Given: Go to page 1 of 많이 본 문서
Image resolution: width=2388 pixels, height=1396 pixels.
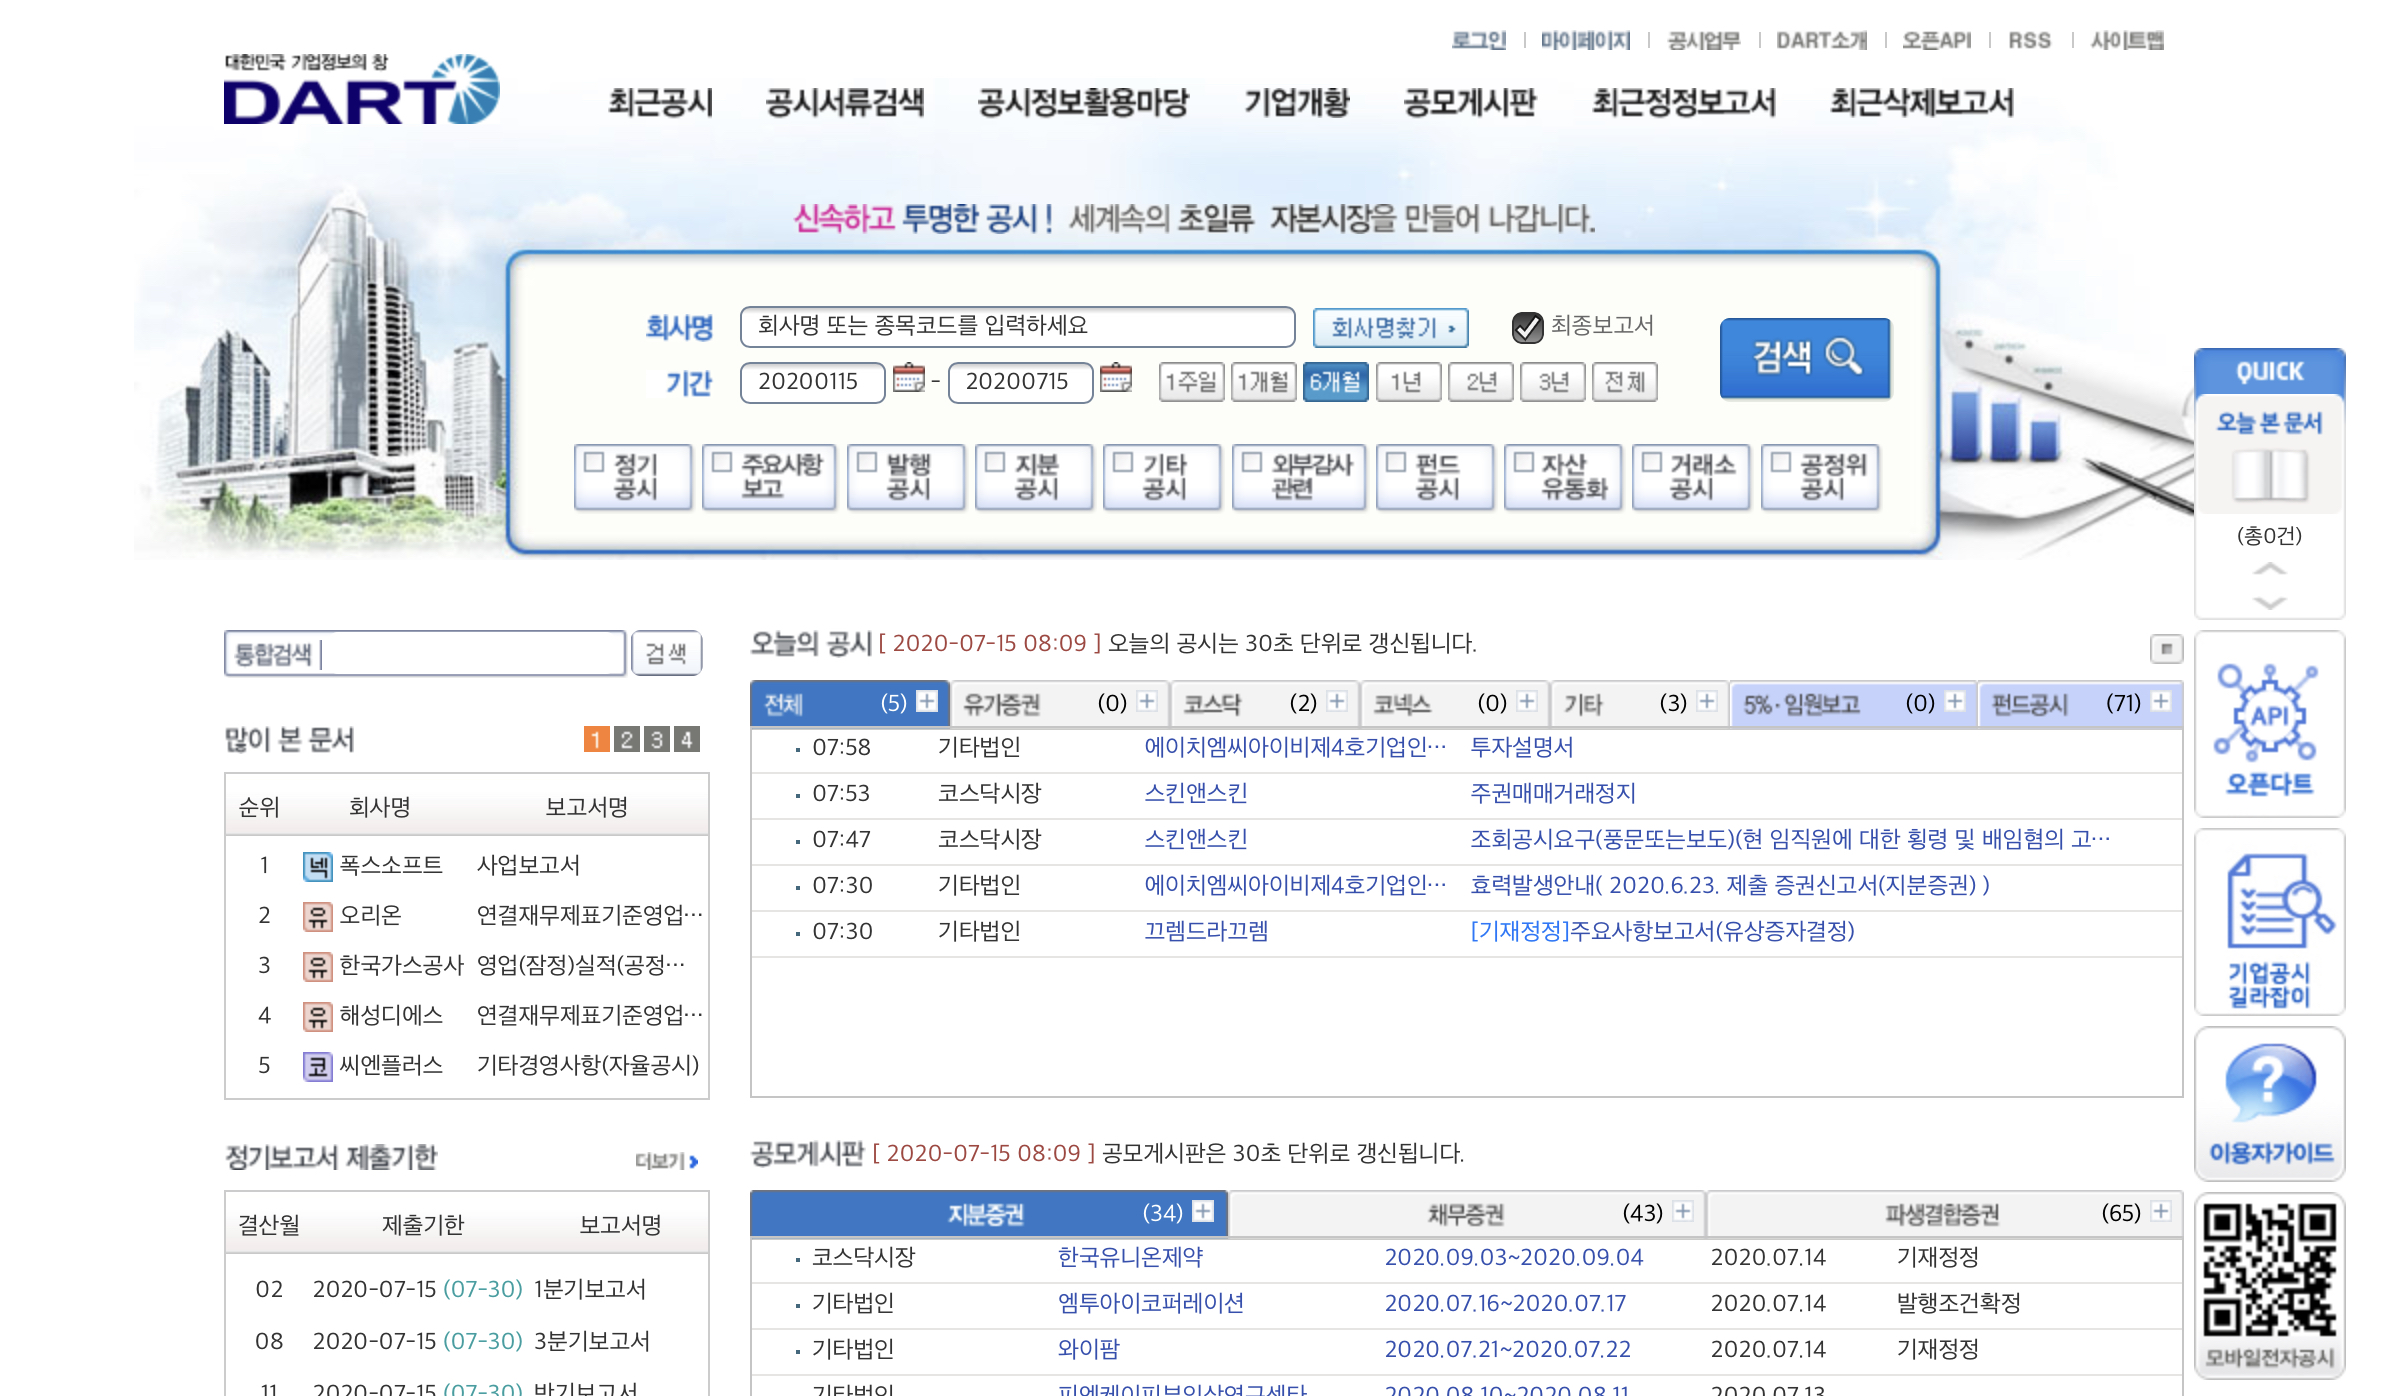Looking at the screenshot, I should pos(596,739).
